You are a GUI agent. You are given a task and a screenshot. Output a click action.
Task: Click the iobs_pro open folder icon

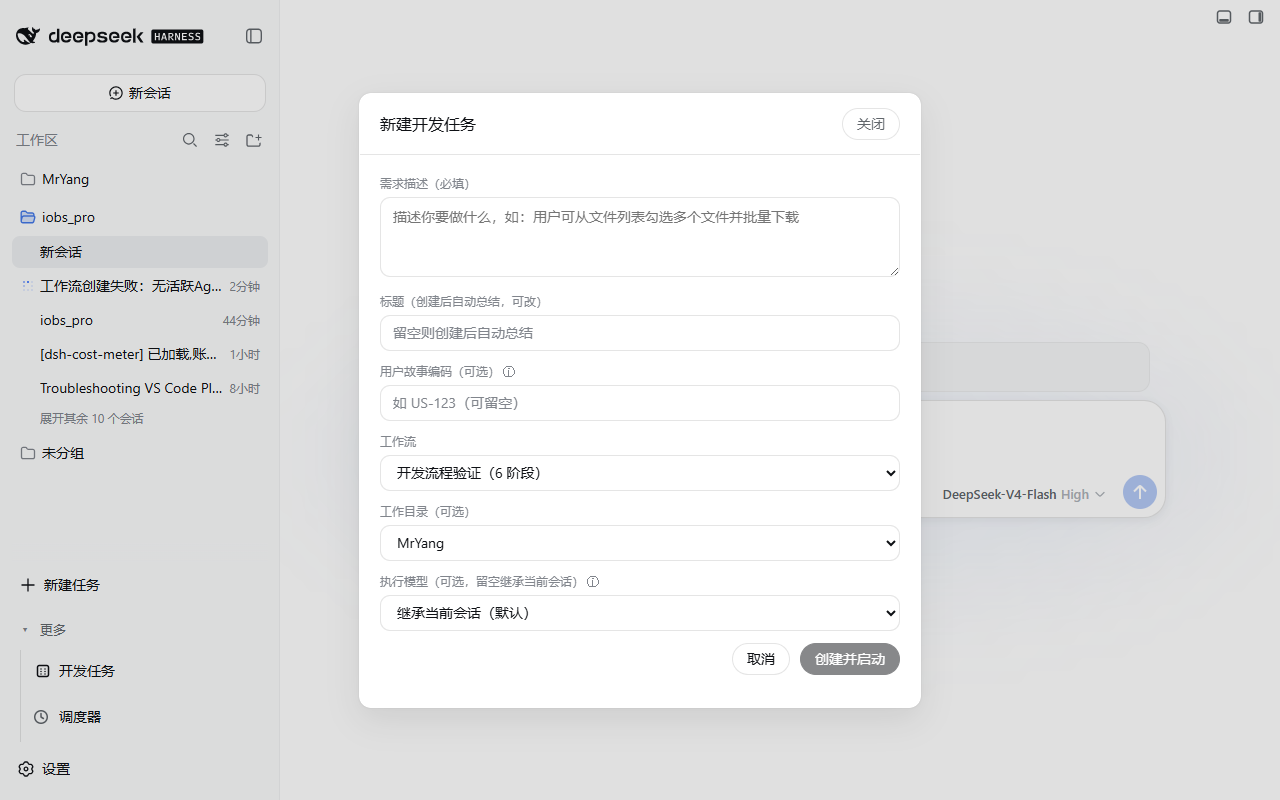coord(28,217)
